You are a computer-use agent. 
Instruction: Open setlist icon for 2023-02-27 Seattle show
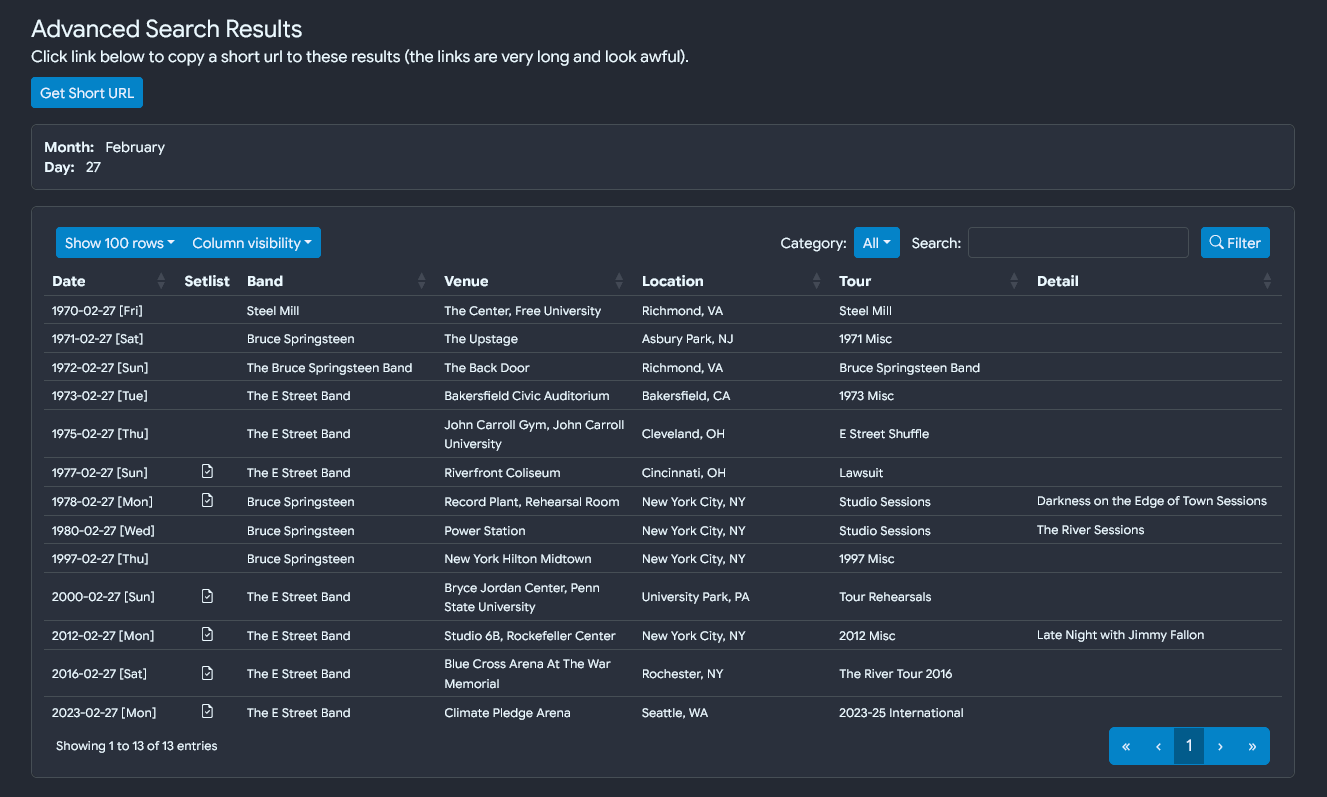207,712
